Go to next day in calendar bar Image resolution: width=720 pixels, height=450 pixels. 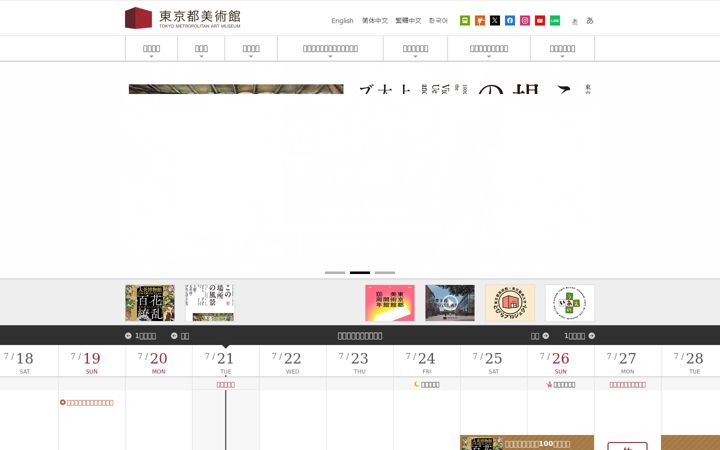tap(540, 336)
